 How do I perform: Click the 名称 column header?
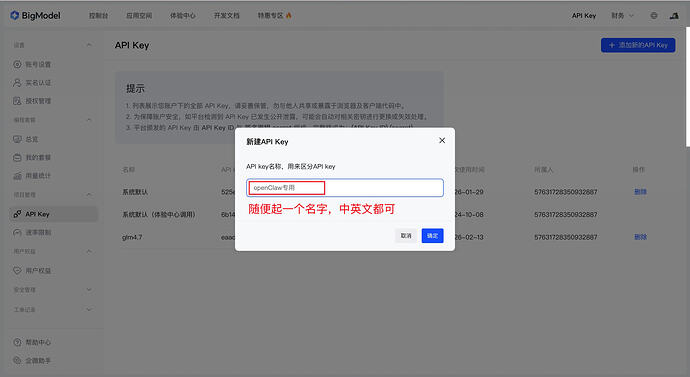128,169
